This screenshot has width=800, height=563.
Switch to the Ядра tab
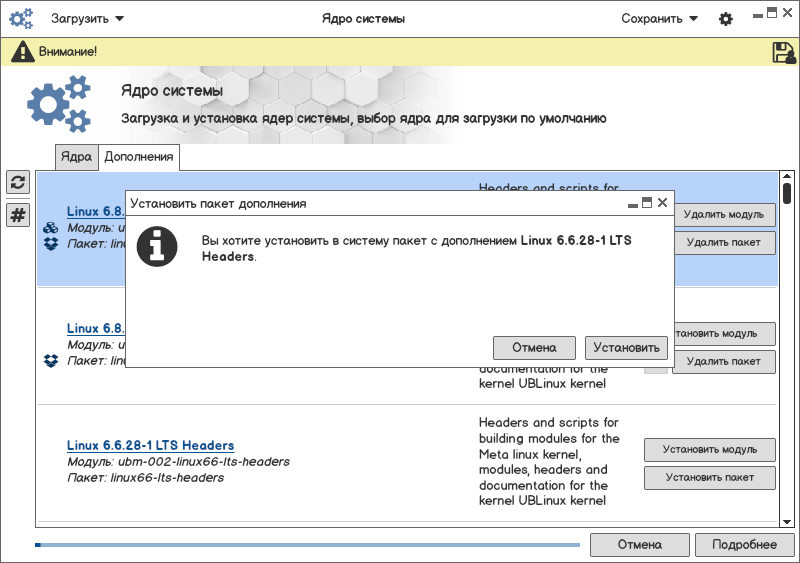(76, 157)
